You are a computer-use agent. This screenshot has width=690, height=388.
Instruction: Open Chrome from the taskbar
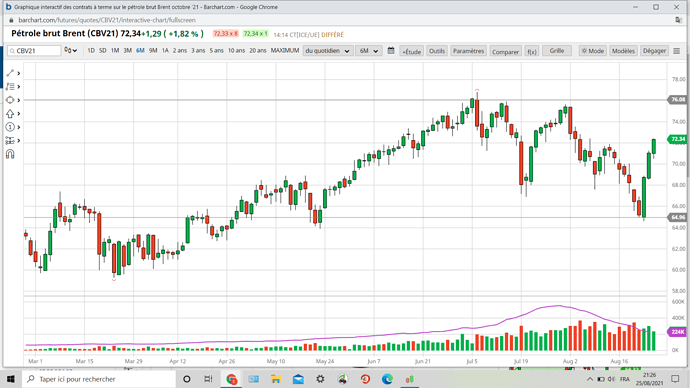coord(231,379)
